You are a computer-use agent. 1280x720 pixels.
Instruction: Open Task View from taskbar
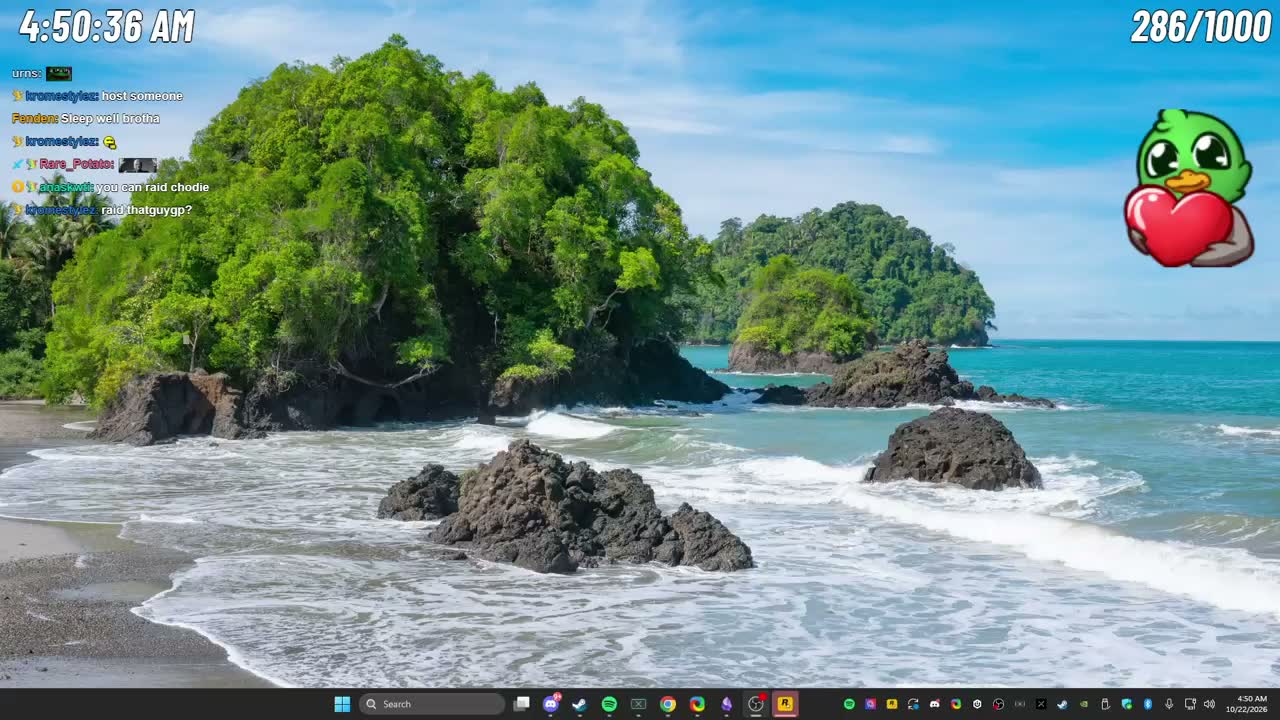[x=521, y=704]
